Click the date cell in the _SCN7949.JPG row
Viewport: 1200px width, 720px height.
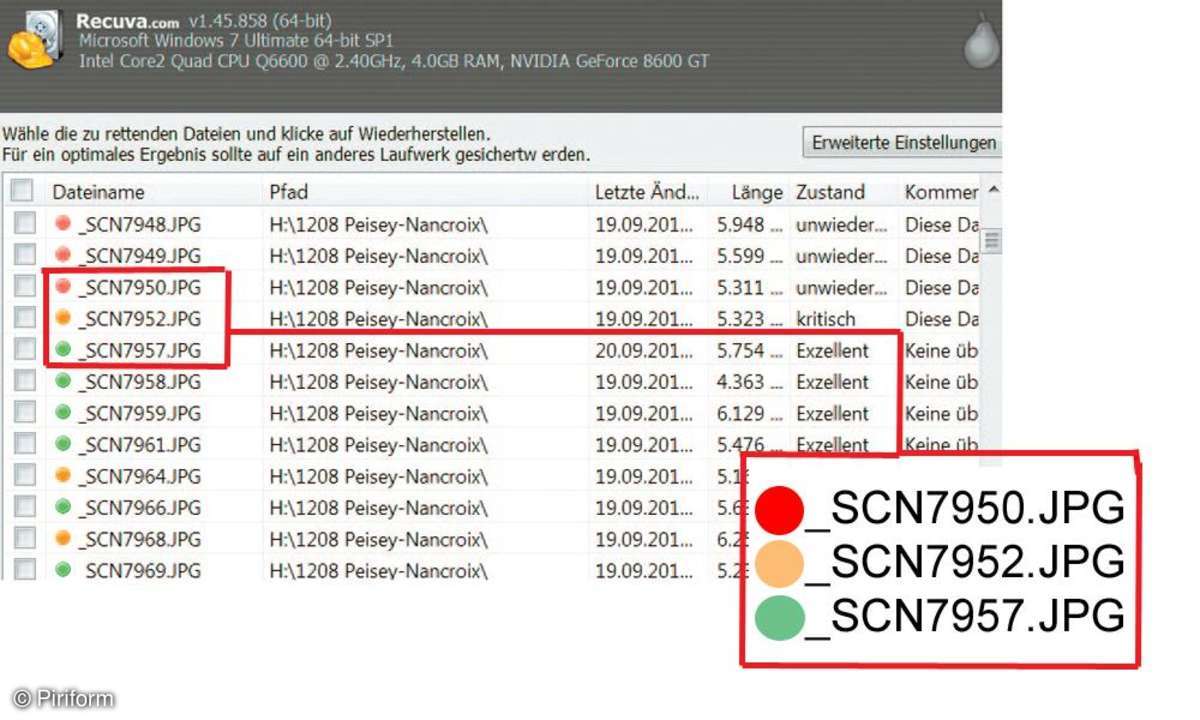[643, 256]
